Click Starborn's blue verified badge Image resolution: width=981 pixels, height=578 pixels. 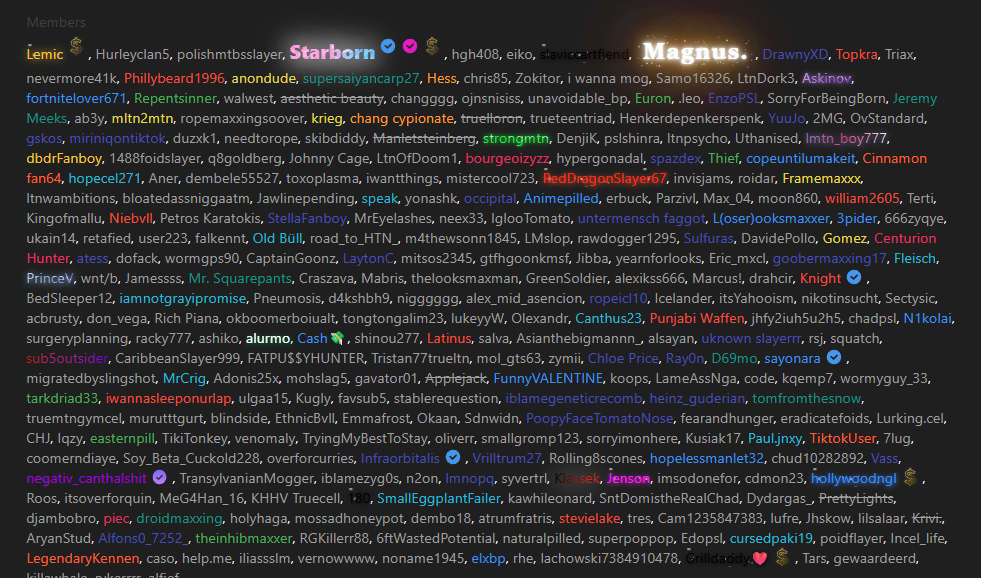tap(388, 46)
